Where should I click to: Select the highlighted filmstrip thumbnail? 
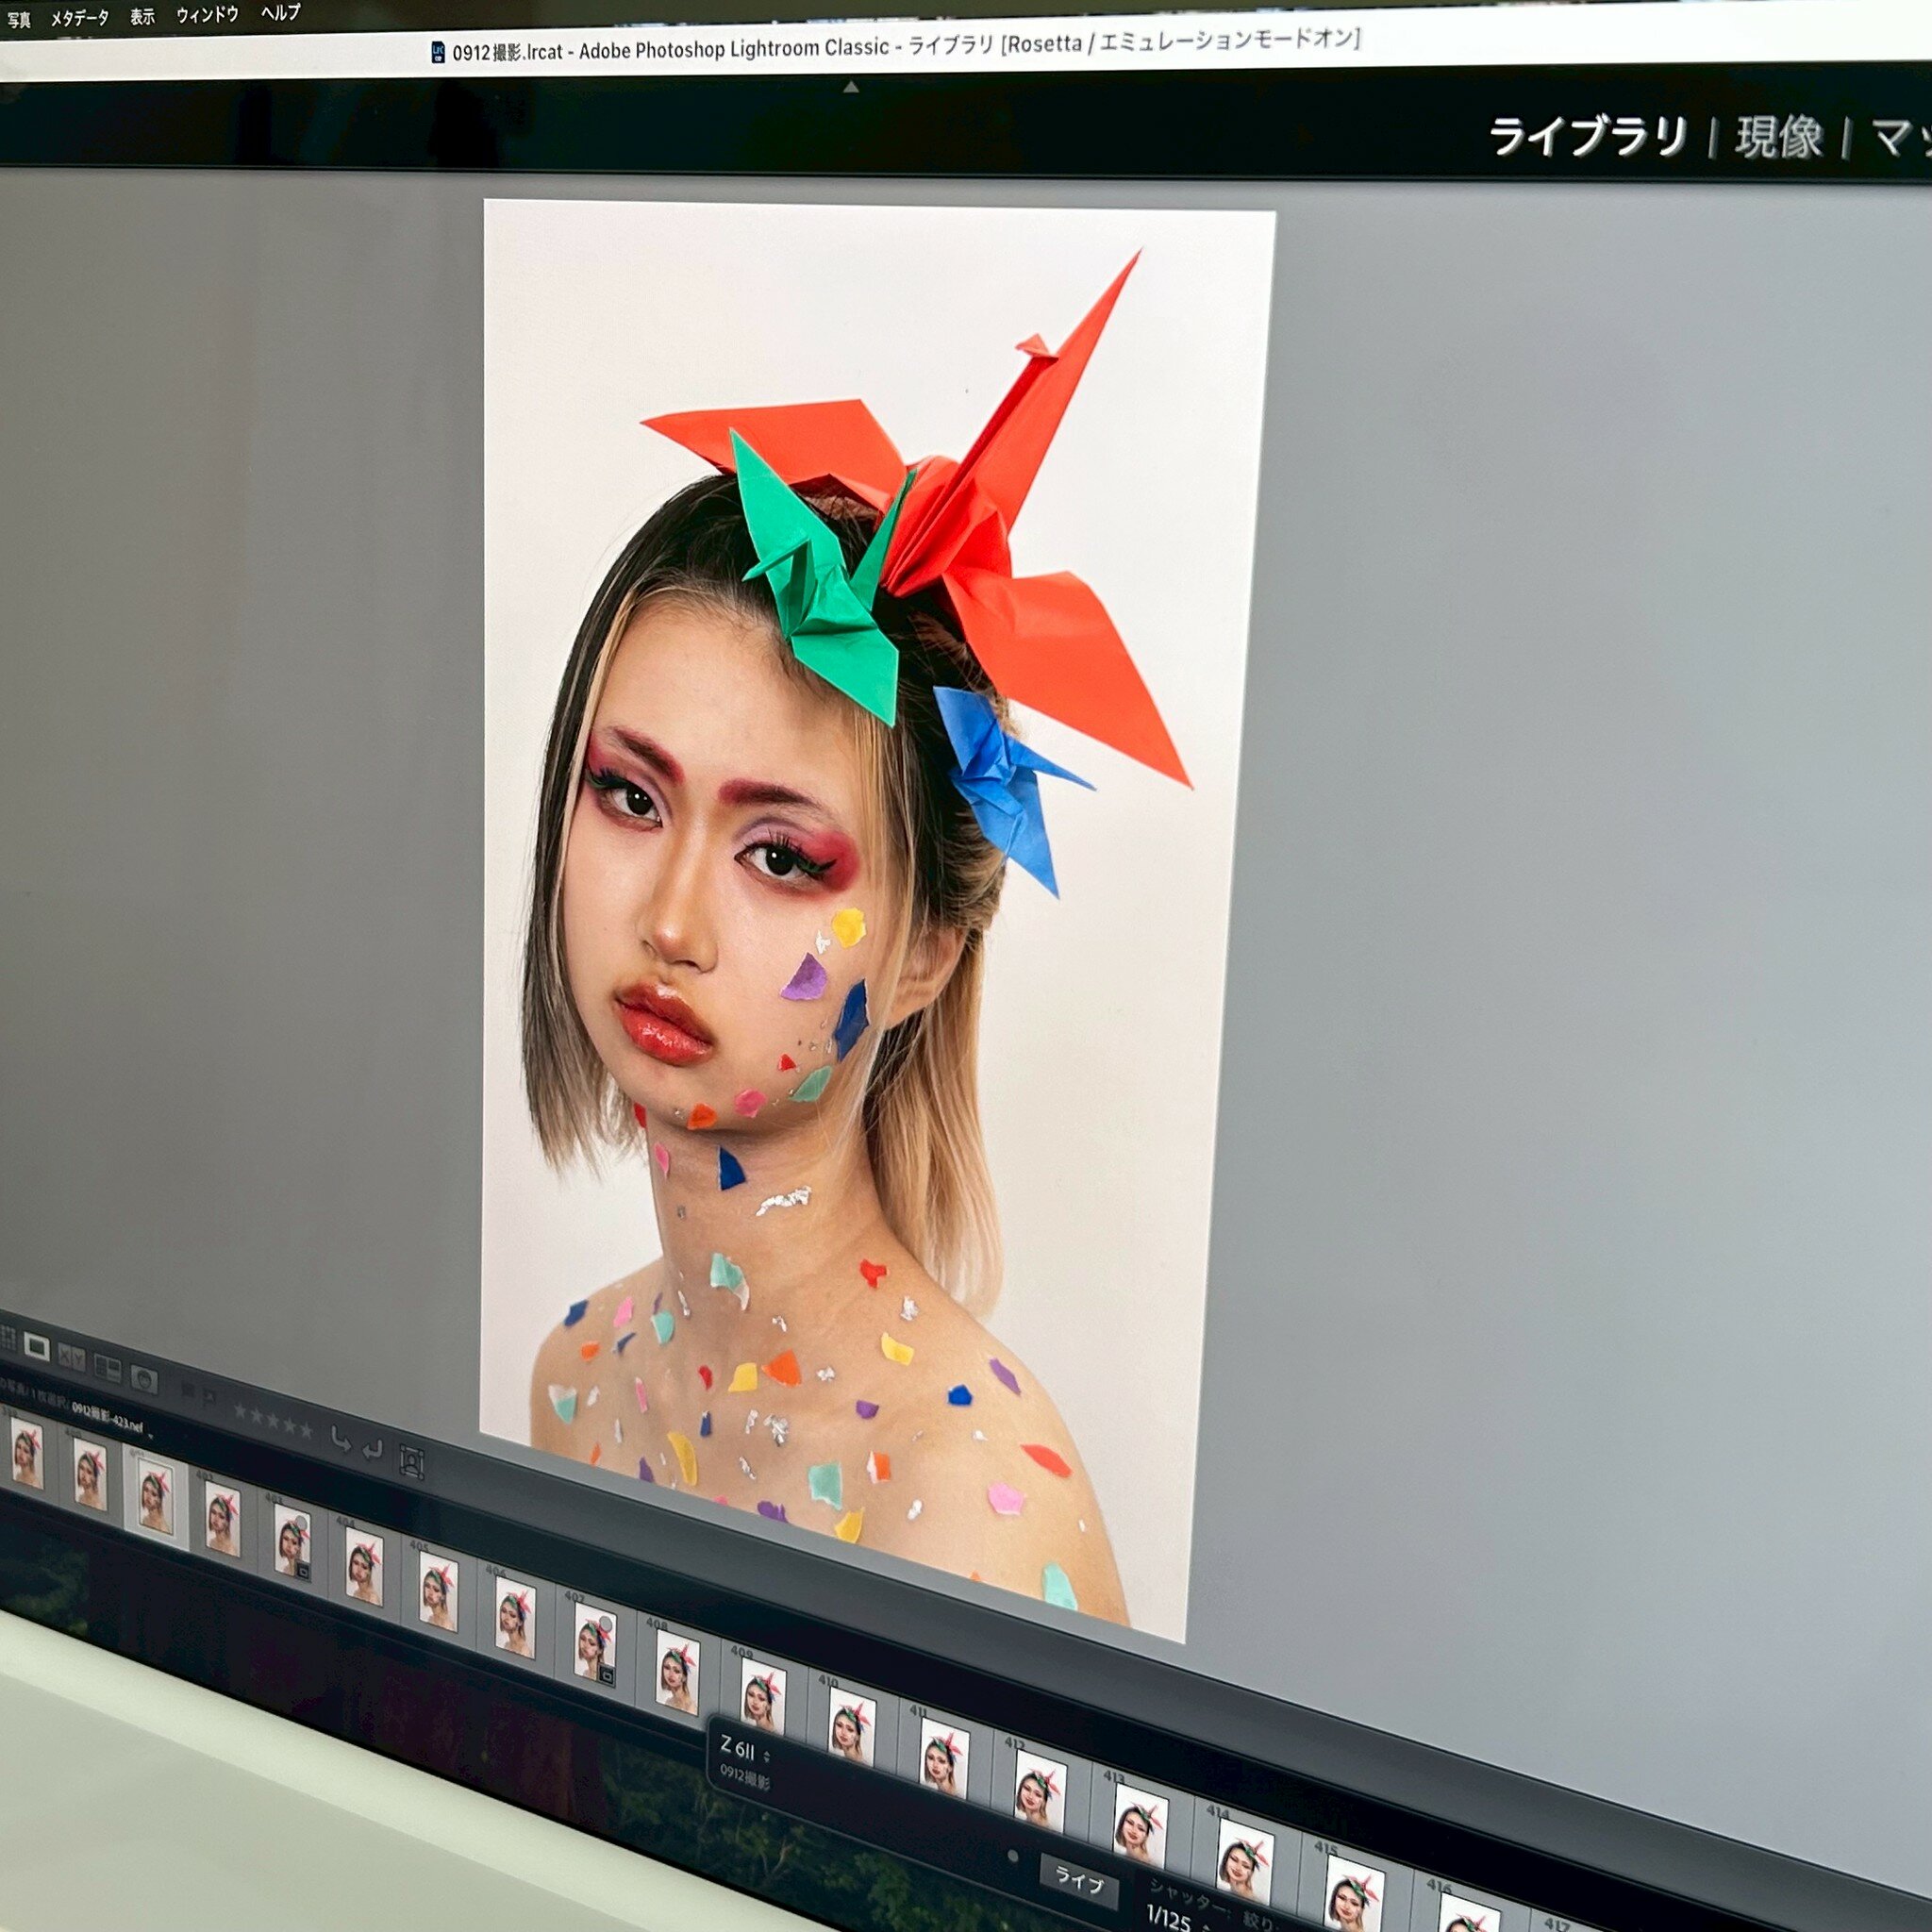click(155, 1497)
